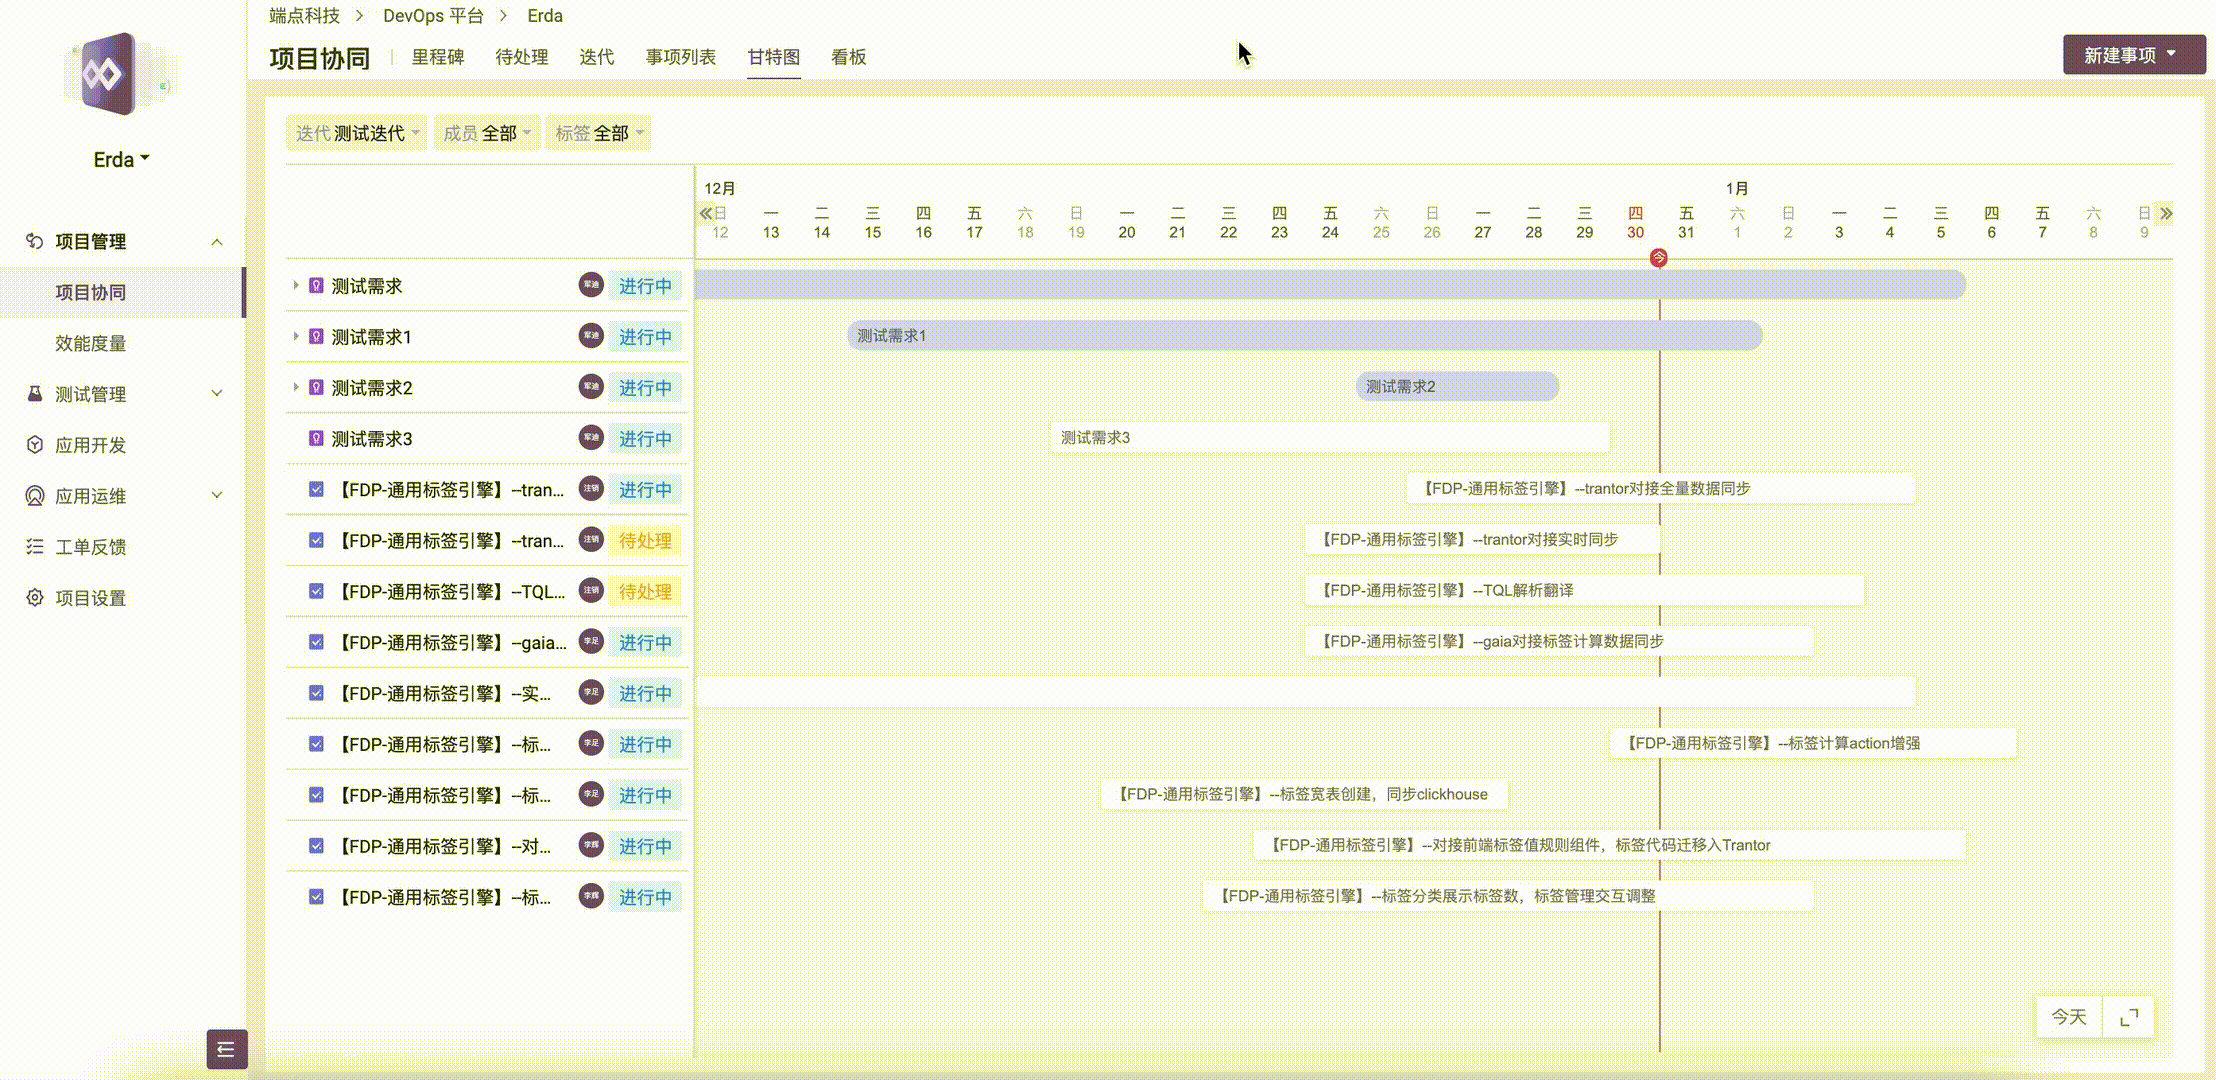Click the fullscreen expand icon near 今天 button
2216x1080 pixels.
click(x=2130, y=1017)
